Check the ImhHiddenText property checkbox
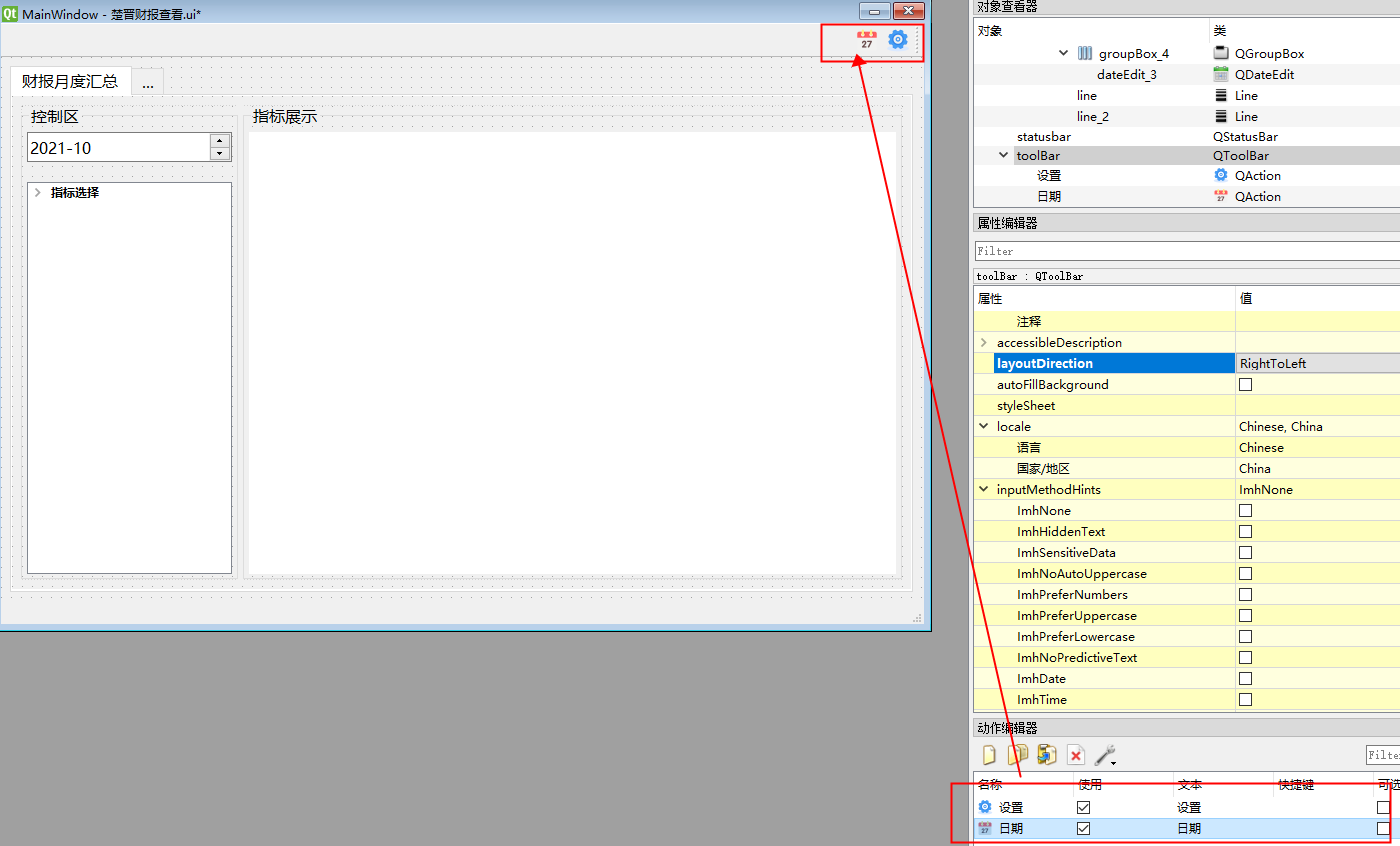This screenshot has height=846, width=1400. click(x=1245, y=531)
